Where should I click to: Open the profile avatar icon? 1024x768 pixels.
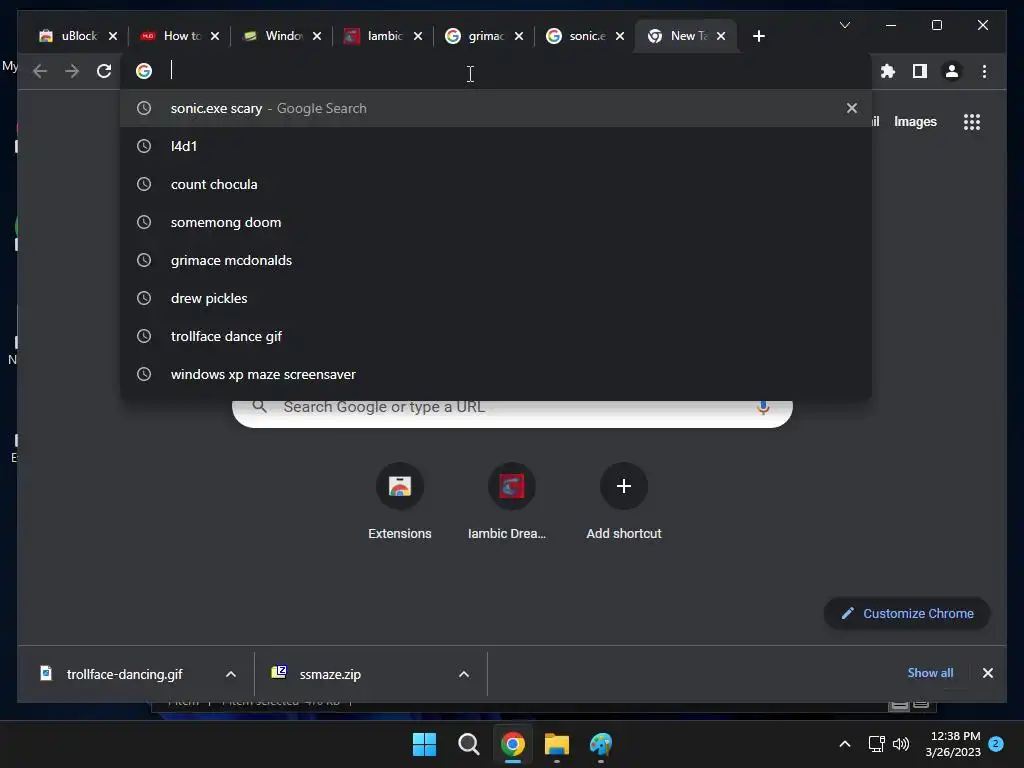click(x=952, y=71)
